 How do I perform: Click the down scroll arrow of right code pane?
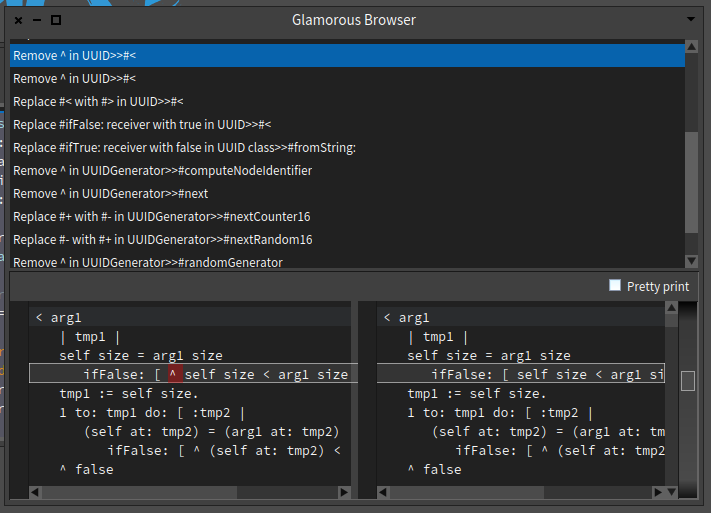click(x=672, y=492)
